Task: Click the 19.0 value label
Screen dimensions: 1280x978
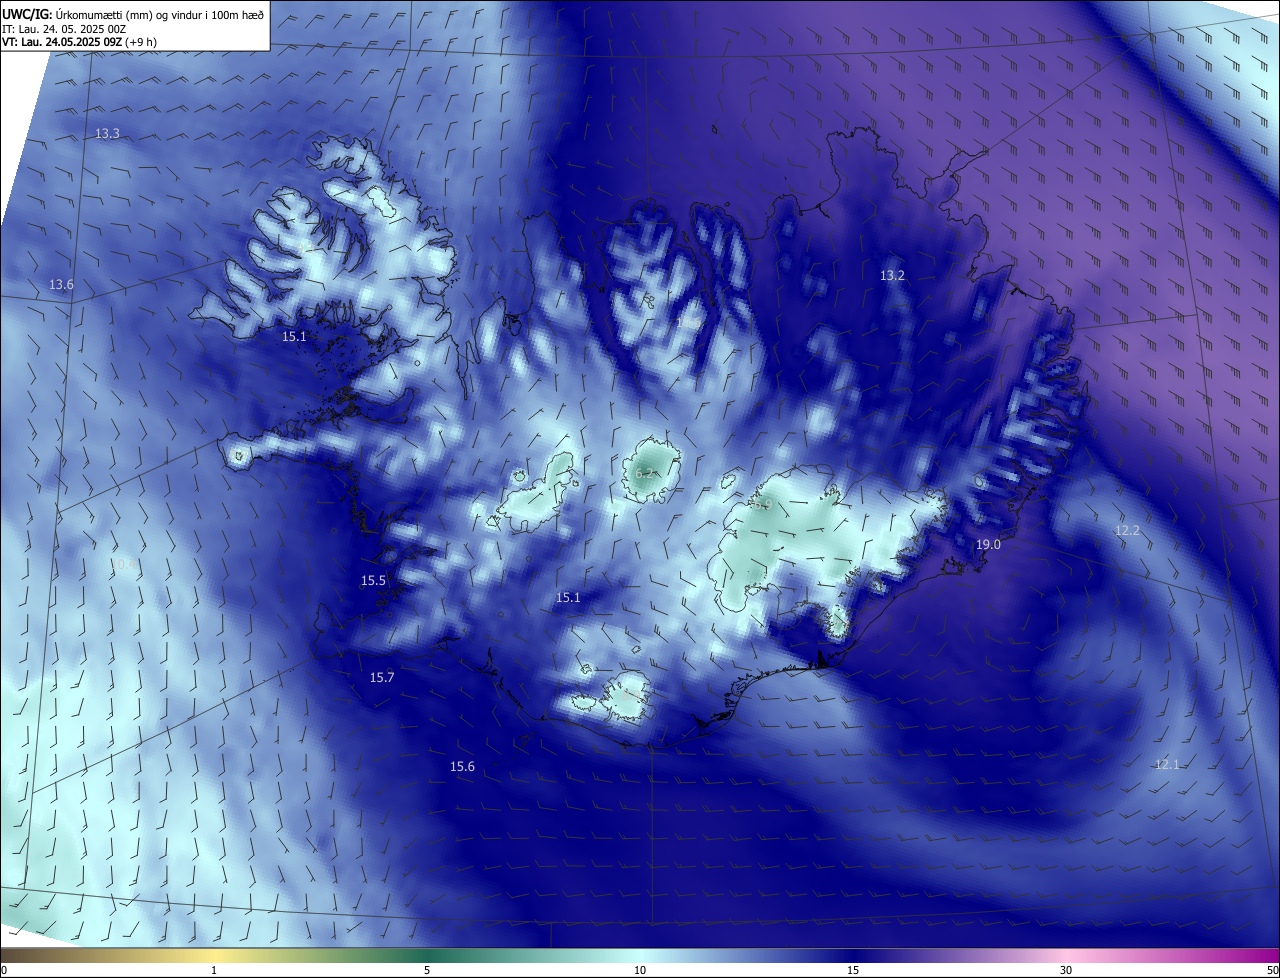Action: [988, 544]
